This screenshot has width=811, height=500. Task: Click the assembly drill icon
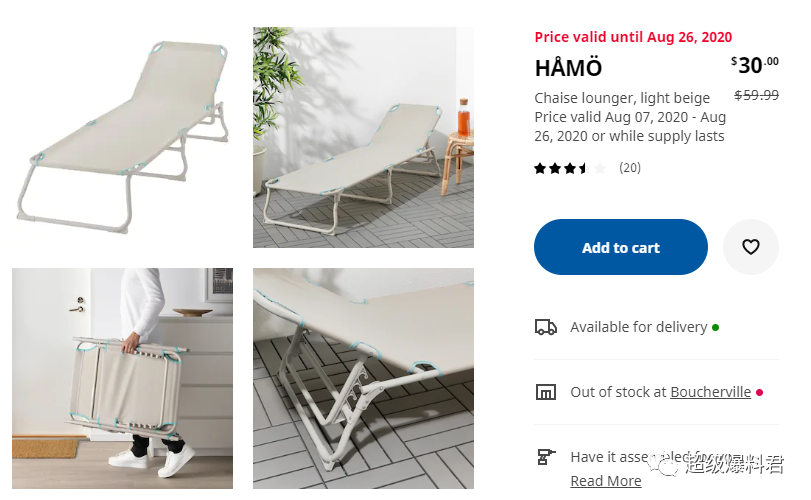point(546,457)
